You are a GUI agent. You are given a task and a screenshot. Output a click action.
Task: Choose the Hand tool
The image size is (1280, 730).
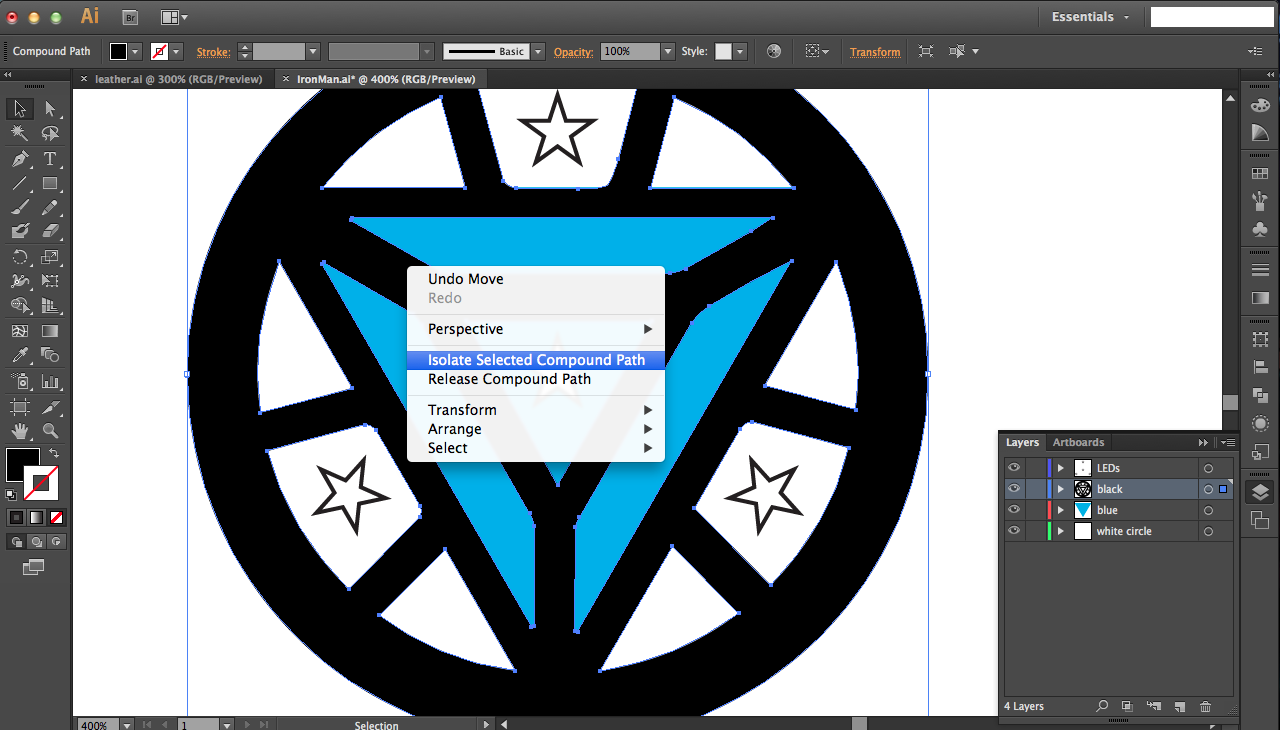pyautogui.click(x=20, y=432)
